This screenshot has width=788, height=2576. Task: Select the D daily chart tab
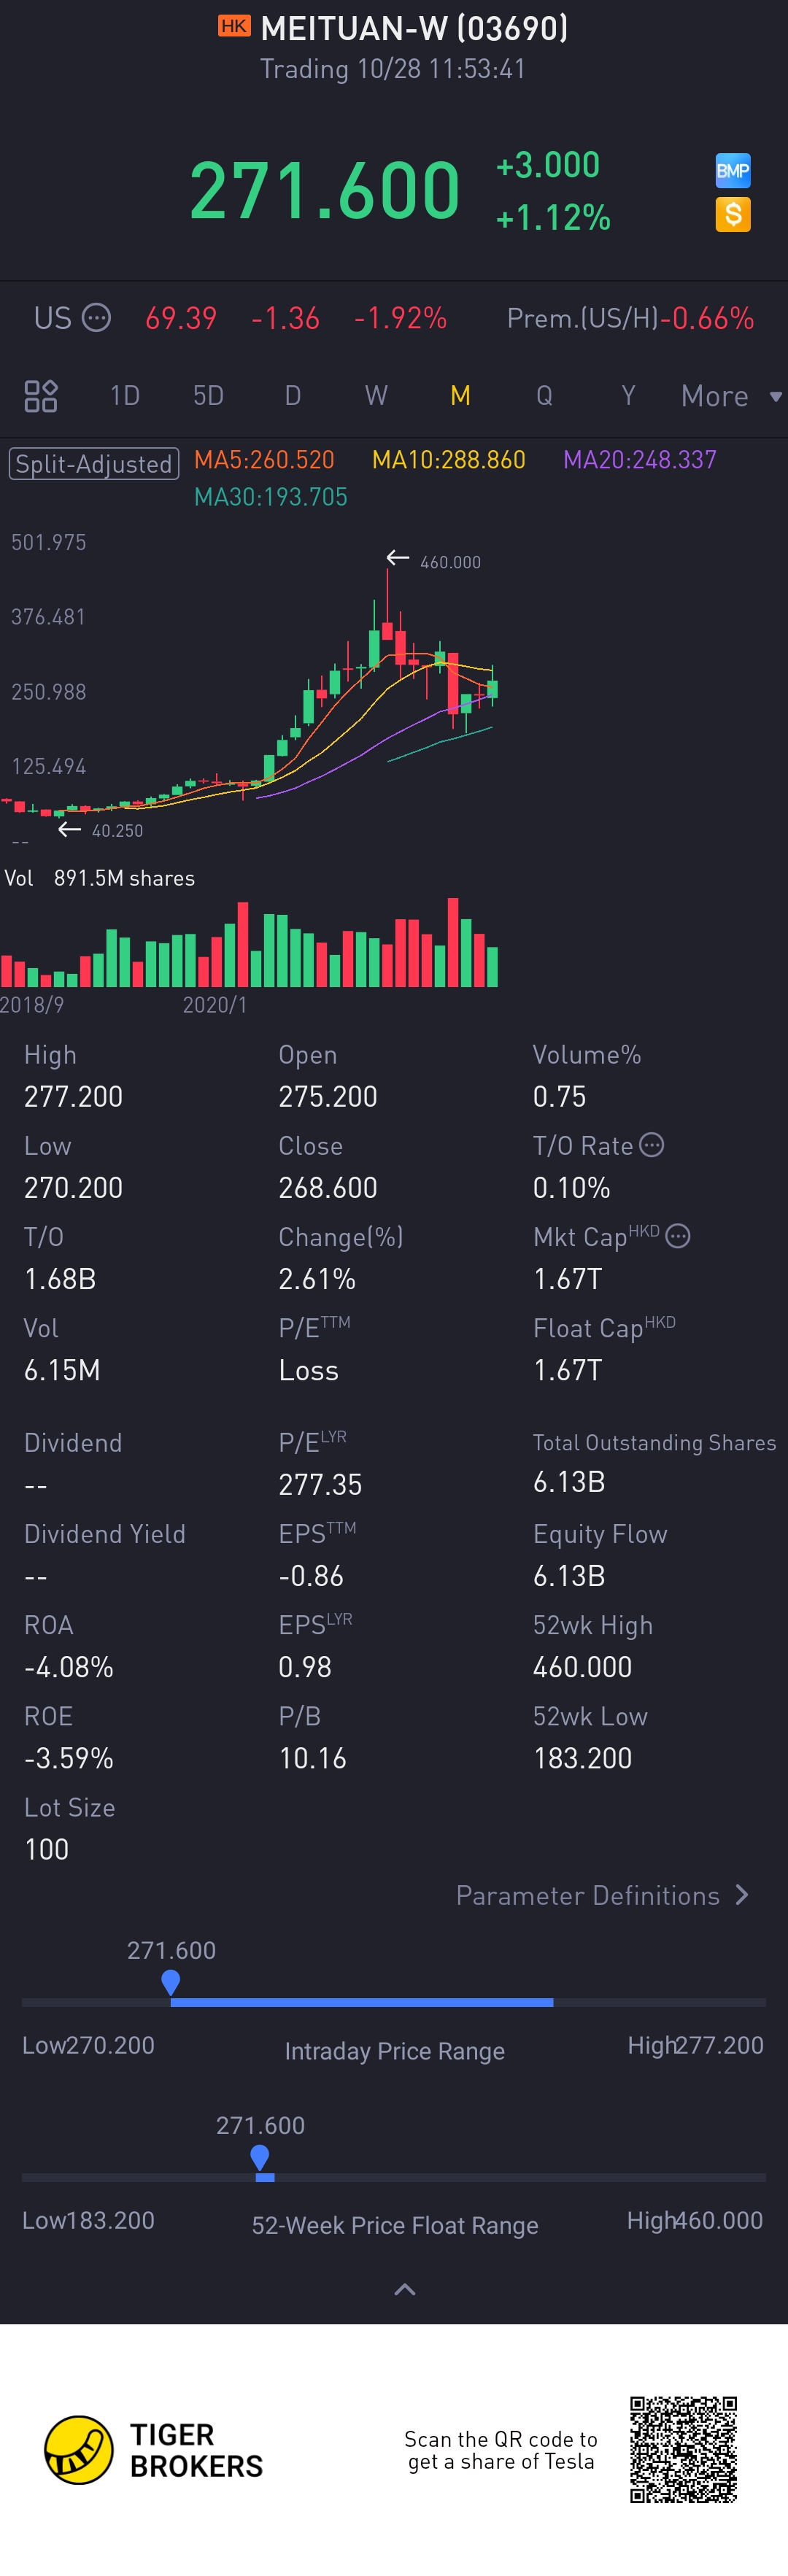(x=293, y=396)
